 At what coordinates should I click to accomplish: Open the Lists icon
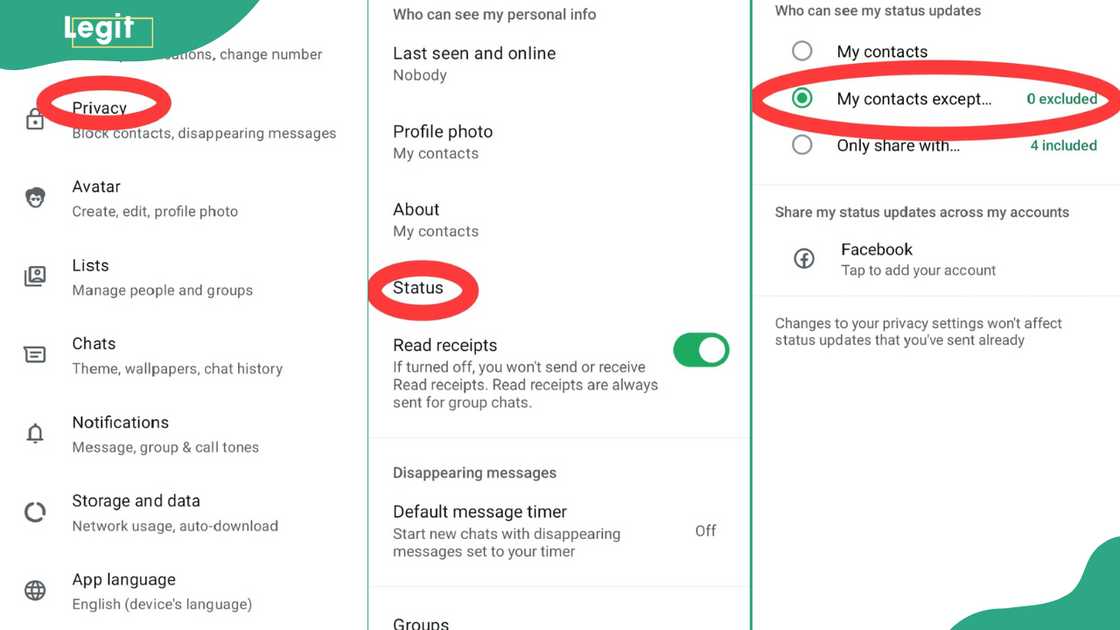coord(35,276)
